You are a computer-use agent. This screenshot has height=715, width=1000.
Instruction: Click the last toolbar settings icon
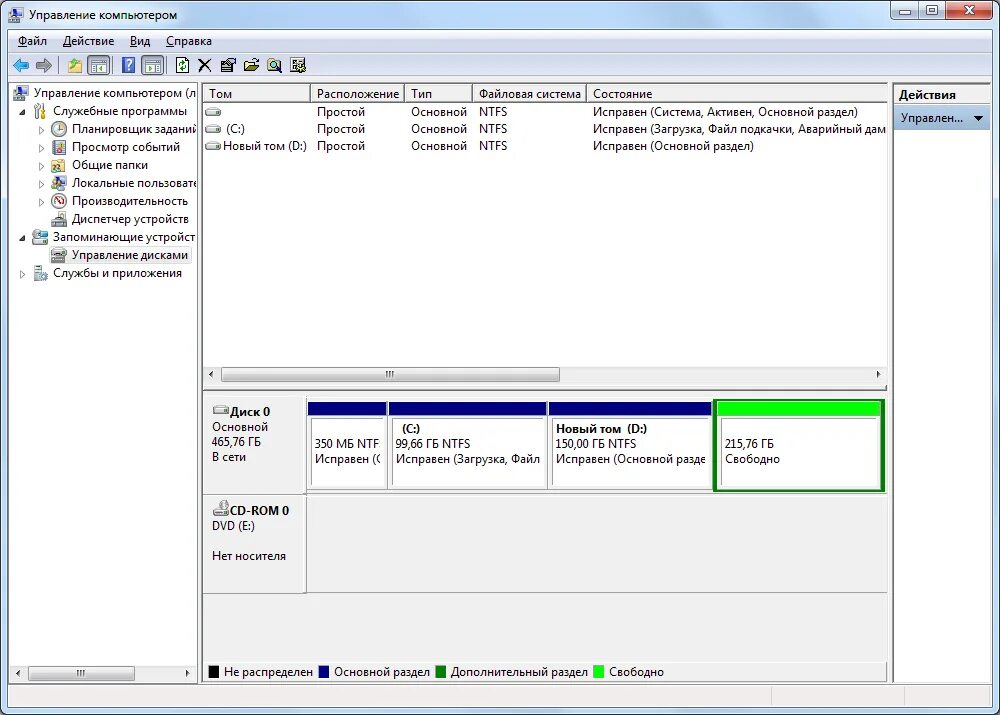click(x=298, y=65)
